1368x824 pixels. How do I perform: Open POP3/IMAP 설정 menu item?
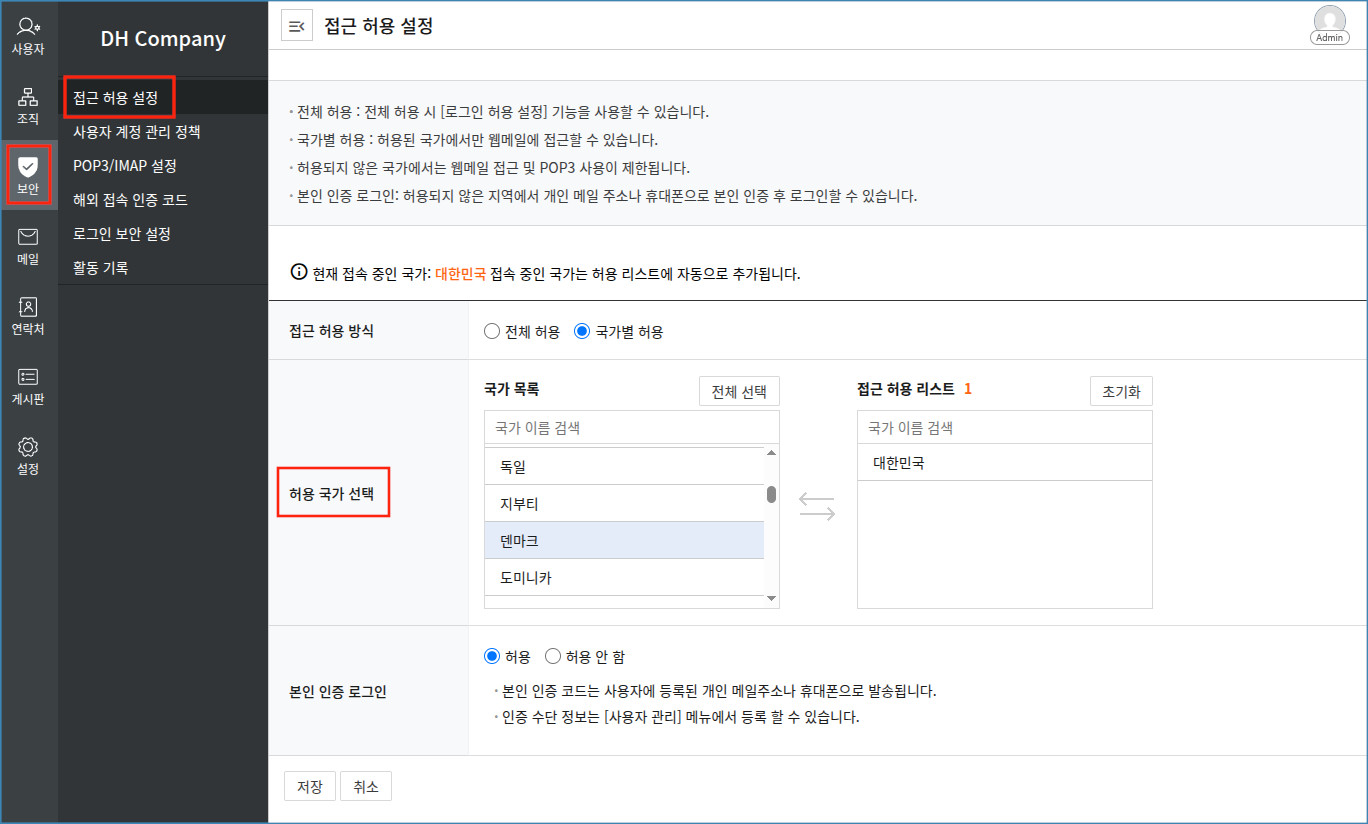[125, 166]
